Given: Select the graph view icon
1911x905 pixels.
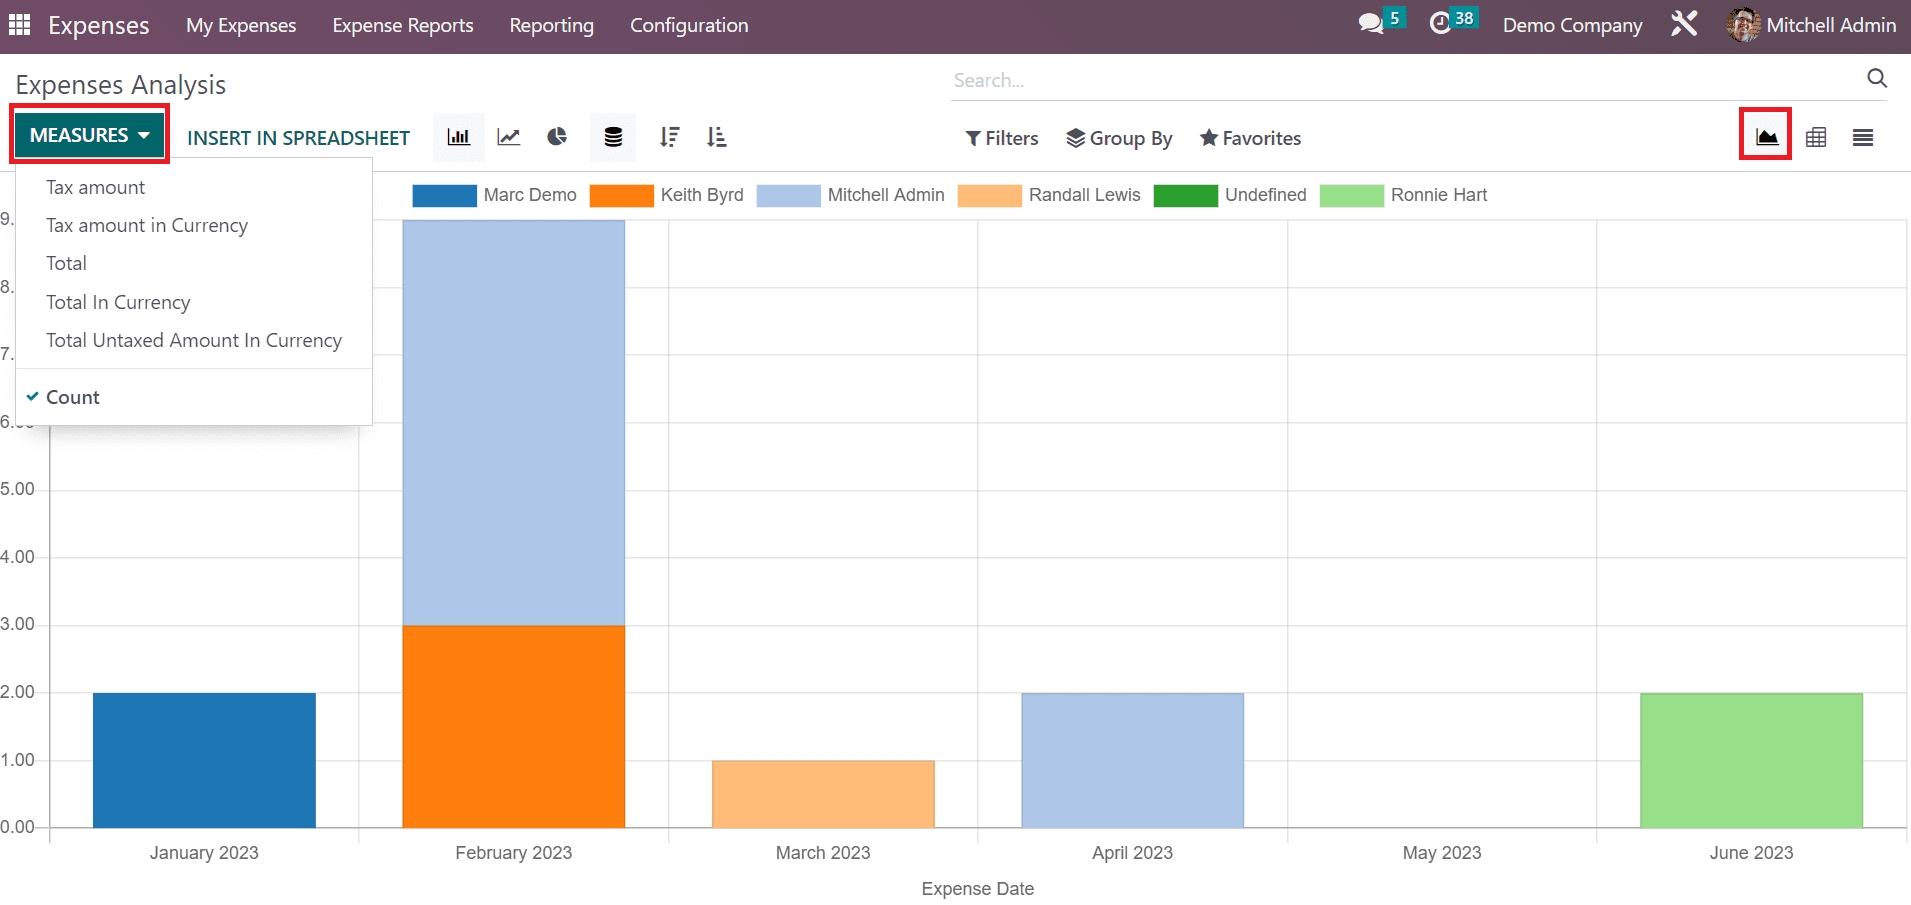Looking at the screenshot, I should click(1766, 136).
